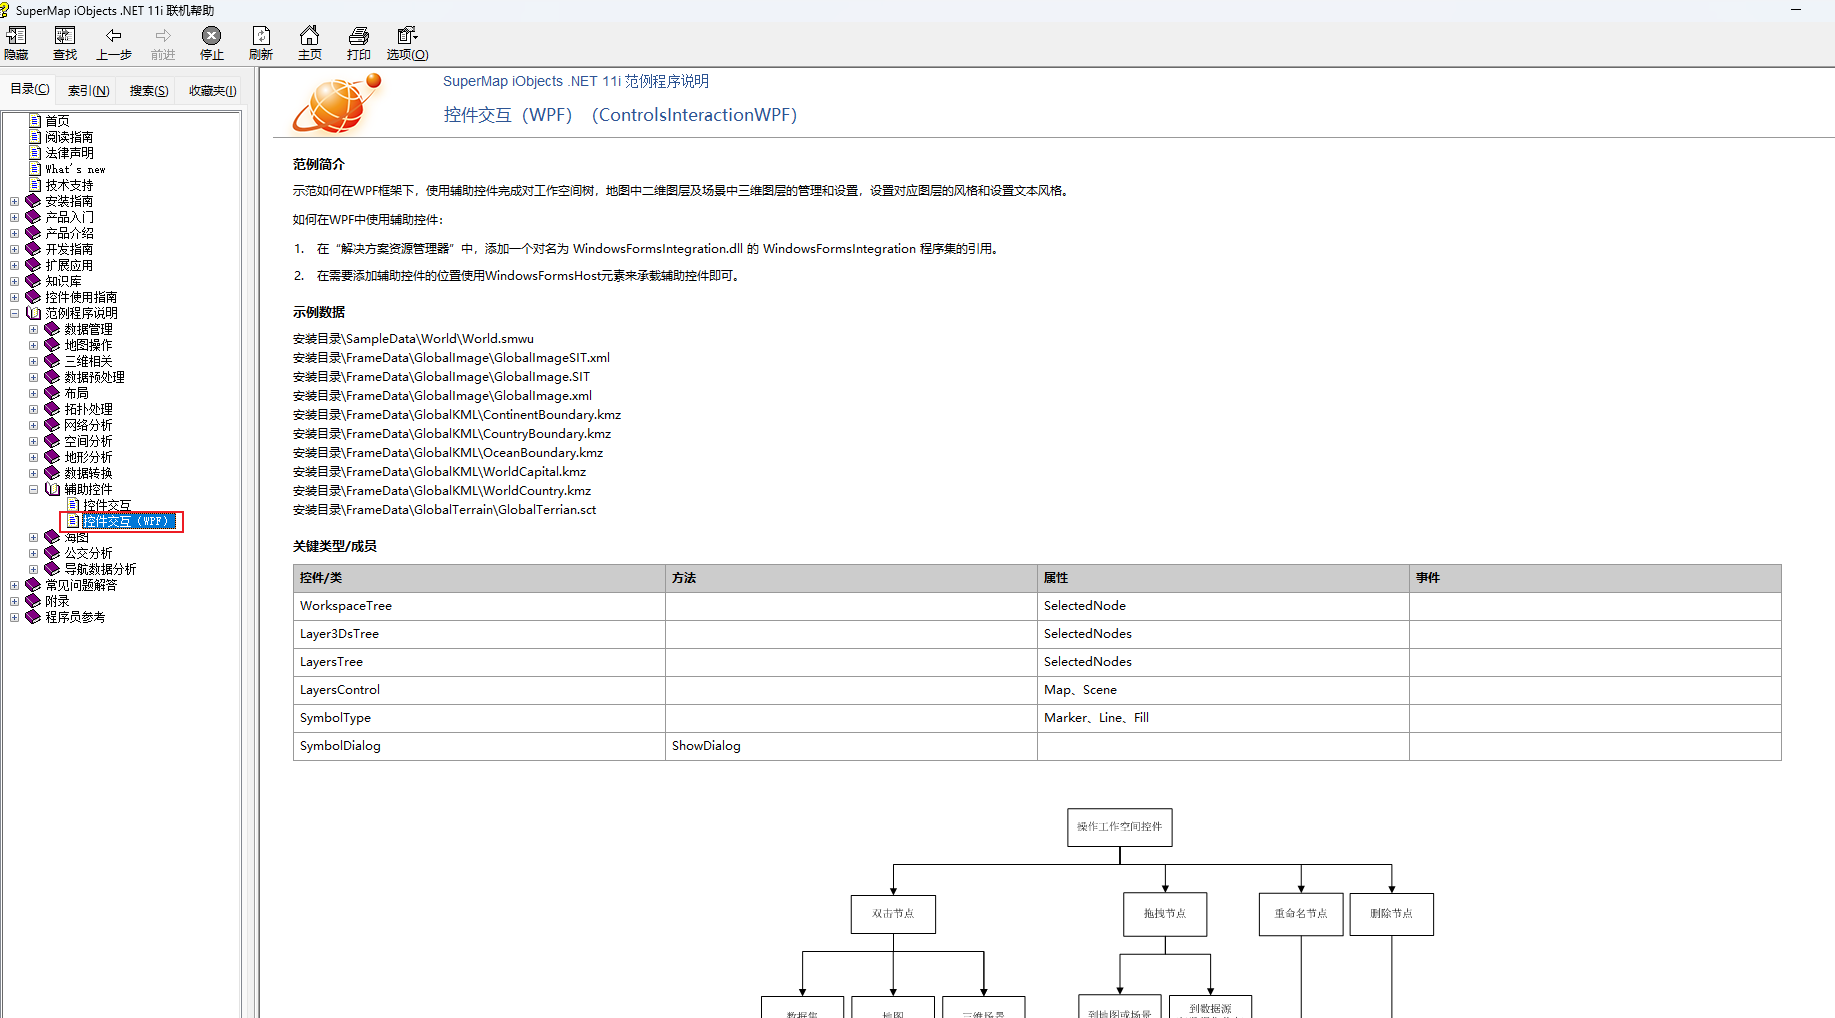1835x1018 pixels.
Task: Switch to the 目录(C) contents tab
Action: (x=30, y=89)
